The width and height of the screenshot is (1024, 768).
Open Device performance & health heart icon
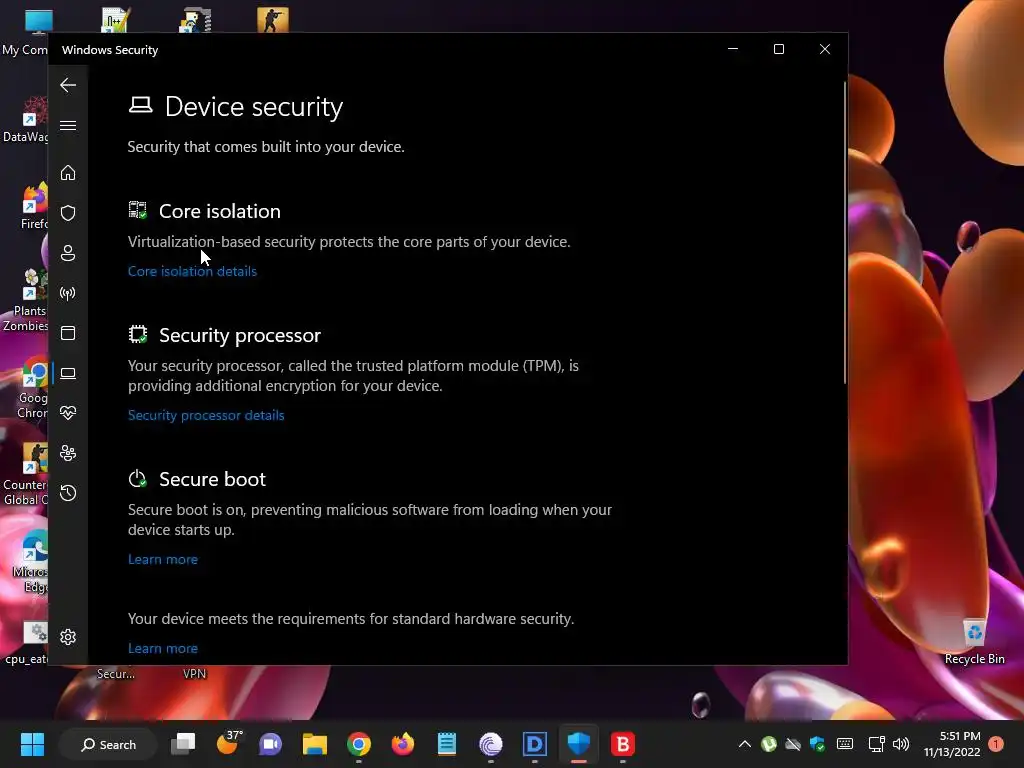click(68, 413)
